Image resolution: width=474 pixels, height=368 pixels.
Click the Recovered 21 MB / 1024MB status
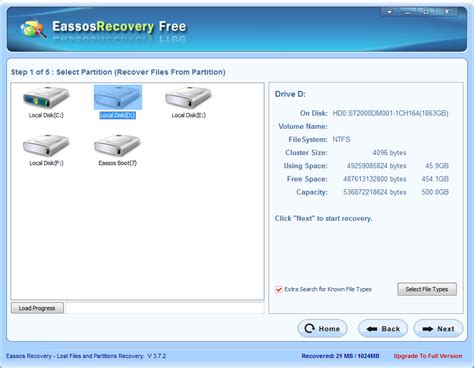click(x=340, y=356)
